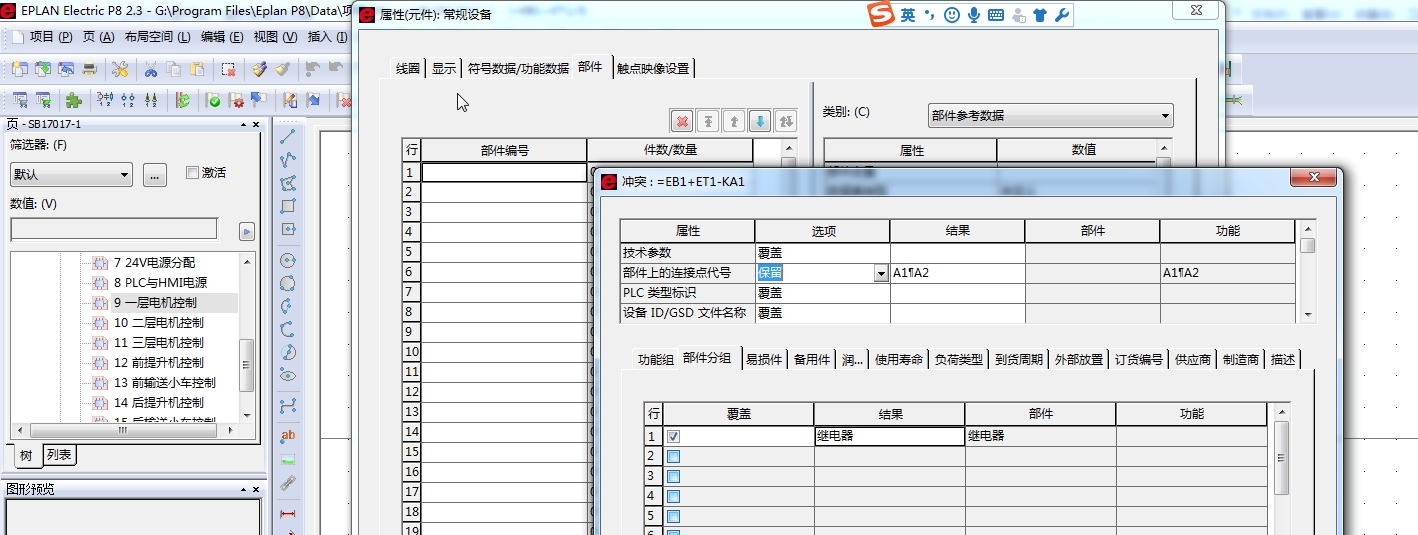Switch to the 易损件 tab

click(764, 360)
